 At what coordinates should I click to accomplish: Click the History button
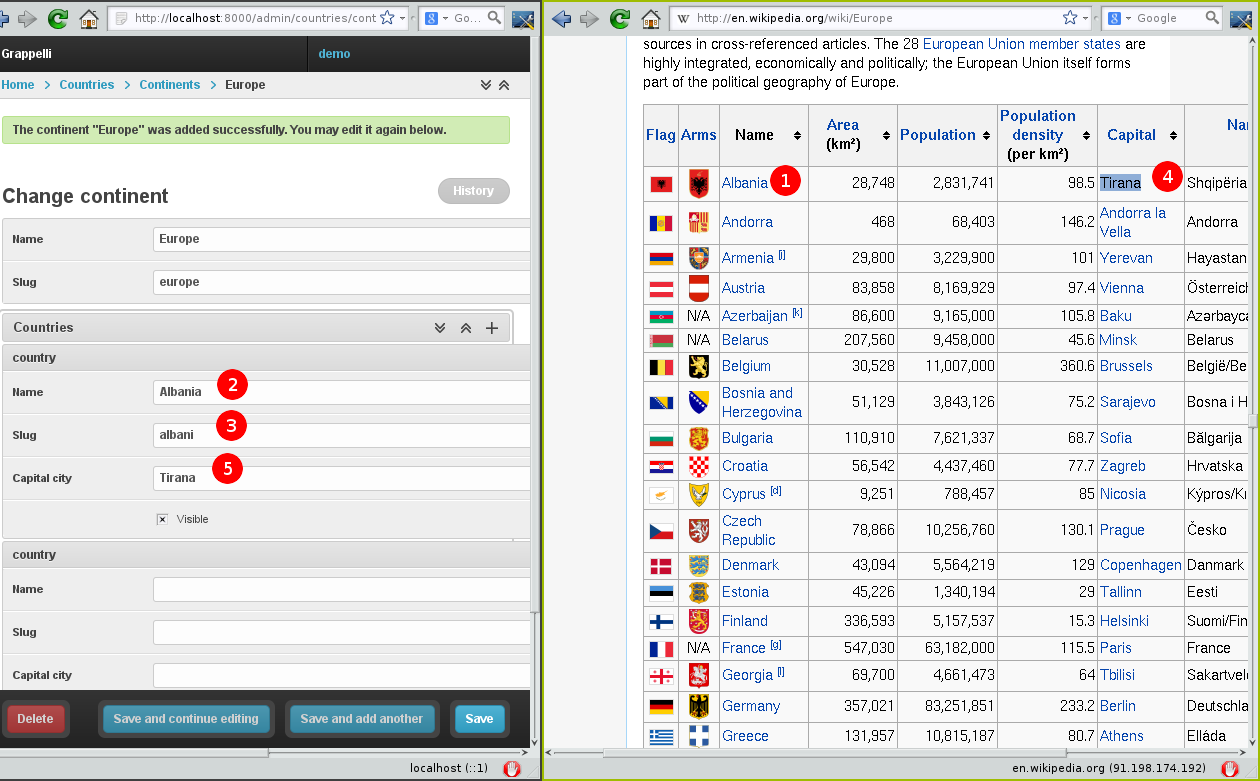[x=473, y=191]
